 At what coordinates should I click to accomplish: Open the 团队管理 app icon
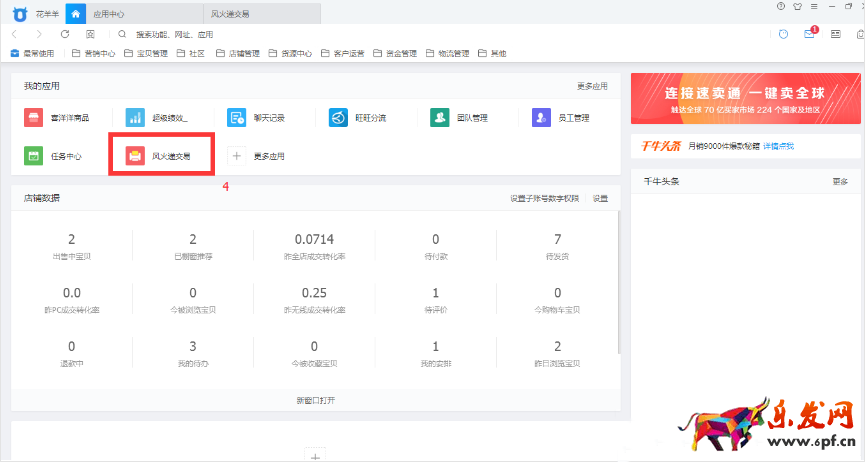point(439,118)
